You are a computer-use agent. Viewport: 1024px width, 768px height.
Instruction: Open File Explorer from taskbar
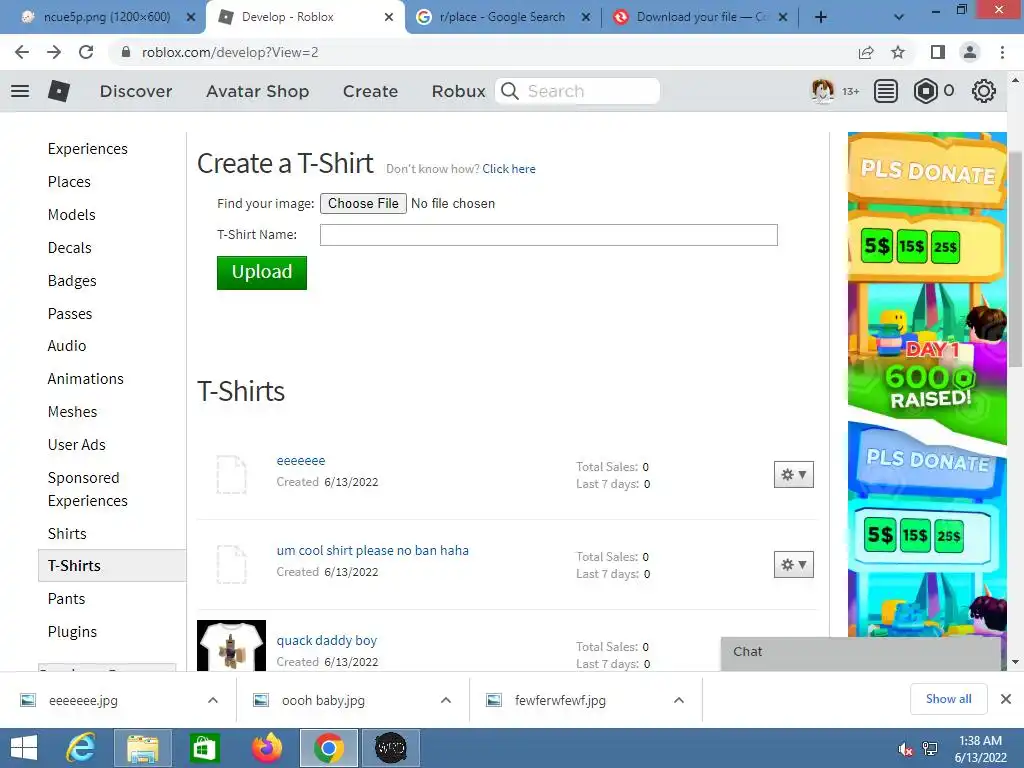[x=142, y=748]
